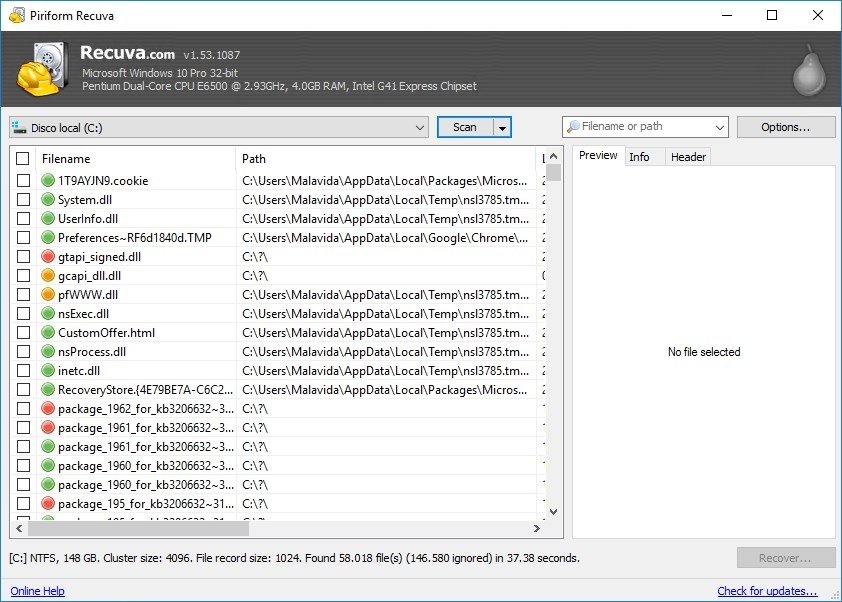Image resolution: width=842 pixels, height=602 pixels.
Task: Open the Online Help link
Action: pos(36,591)
